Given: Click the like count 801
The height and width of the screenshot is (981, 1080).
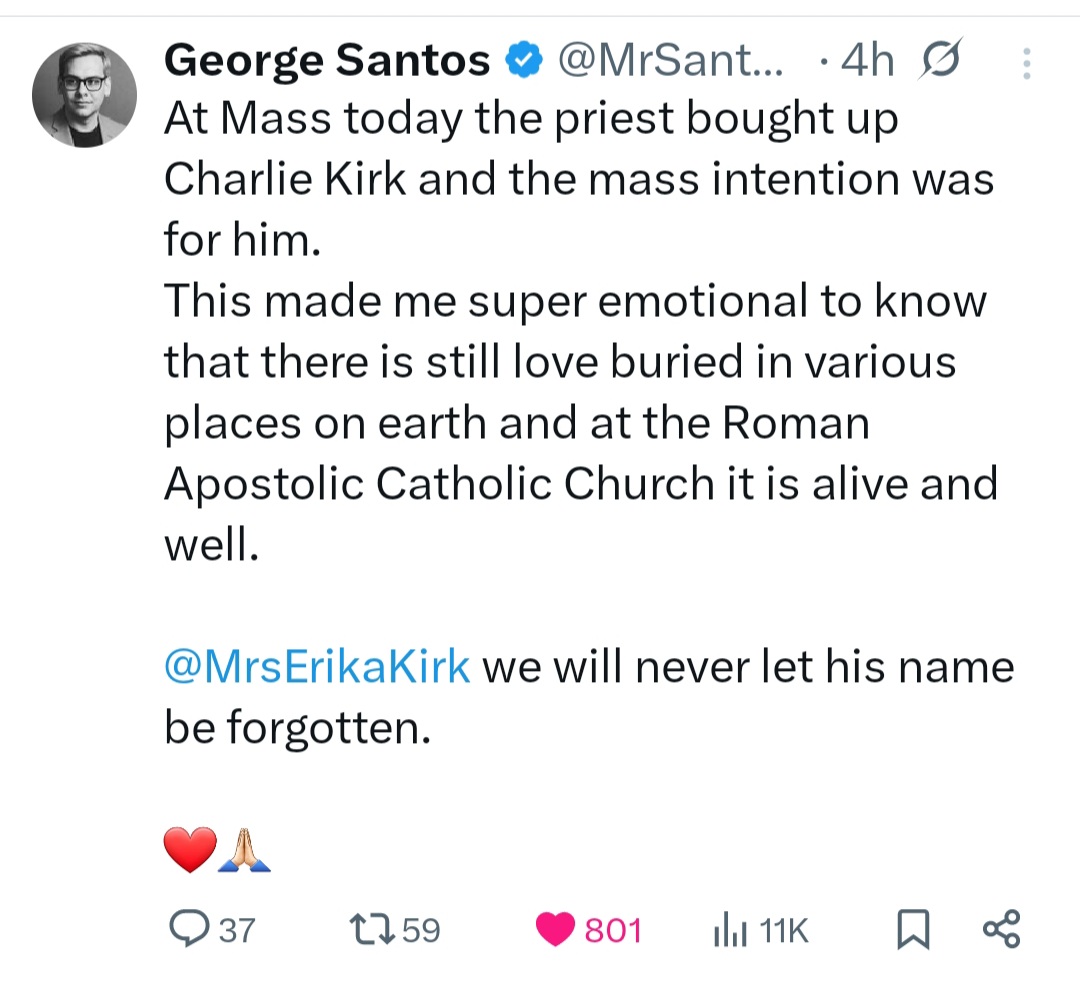Looking at the screenshot, I should (612, 931).
